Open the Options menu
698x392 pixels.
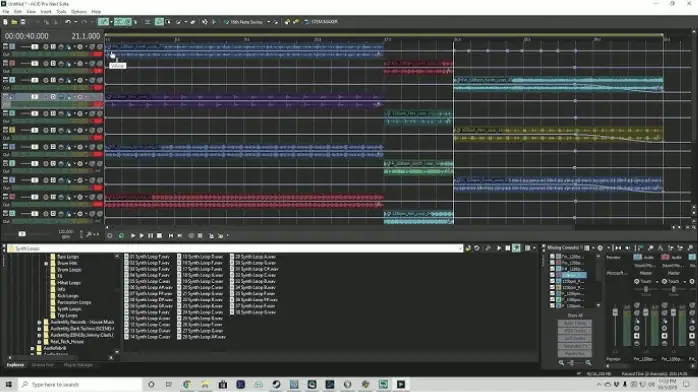79,12
